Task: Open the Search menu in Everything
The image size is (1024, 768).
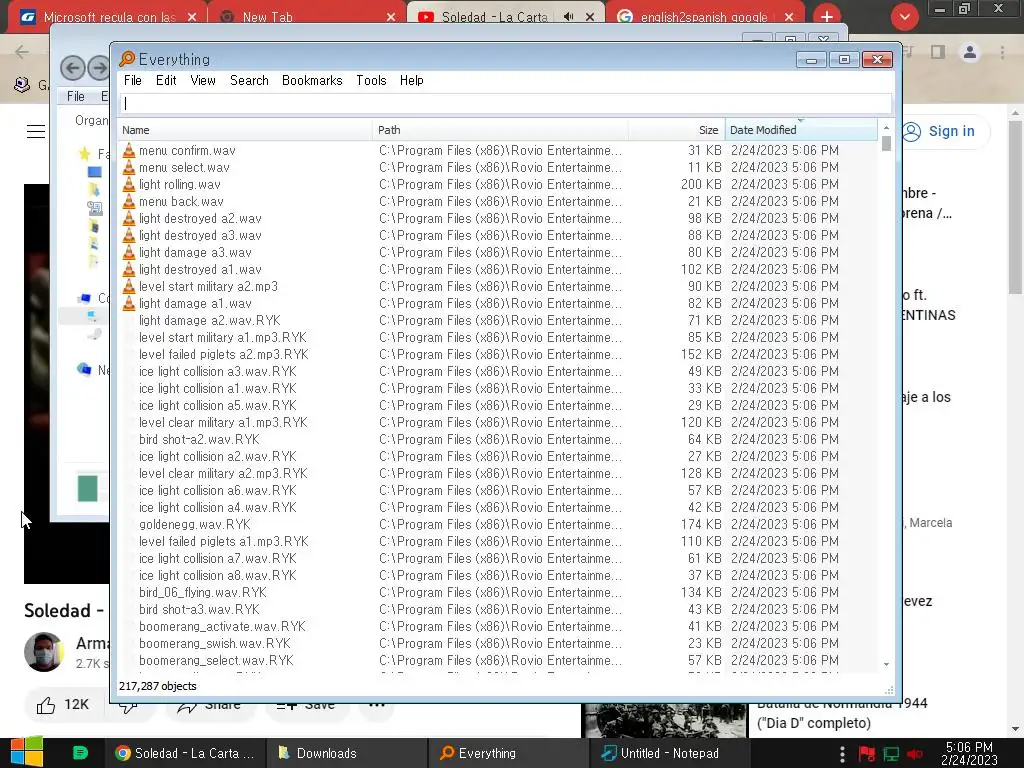Action: [249, 80]
